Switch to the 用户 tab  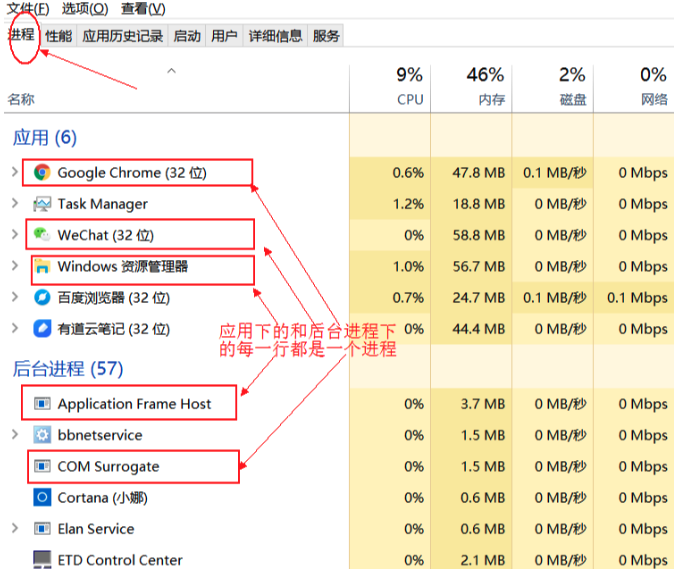click(x=224, y=36)
